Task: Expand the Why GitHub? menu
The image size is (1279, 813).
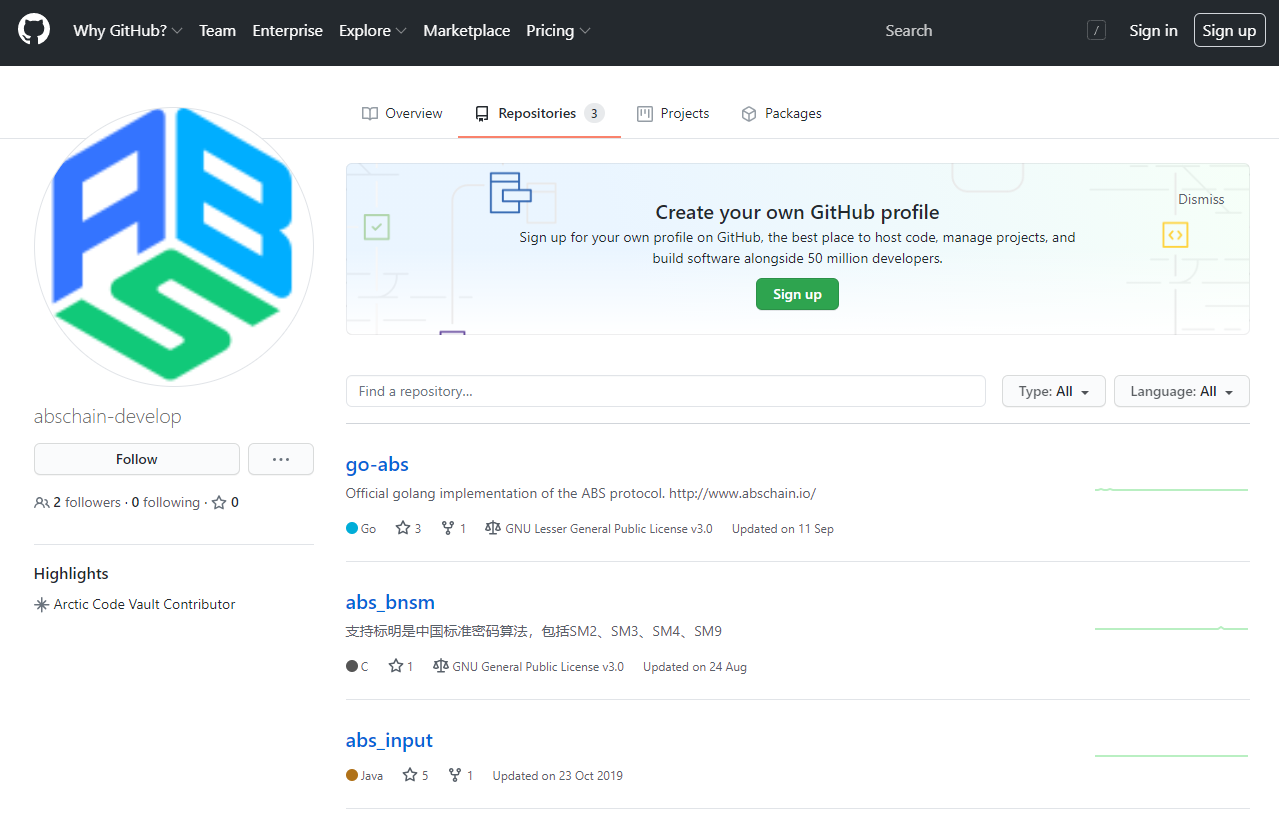Action: tap(127, 31)
